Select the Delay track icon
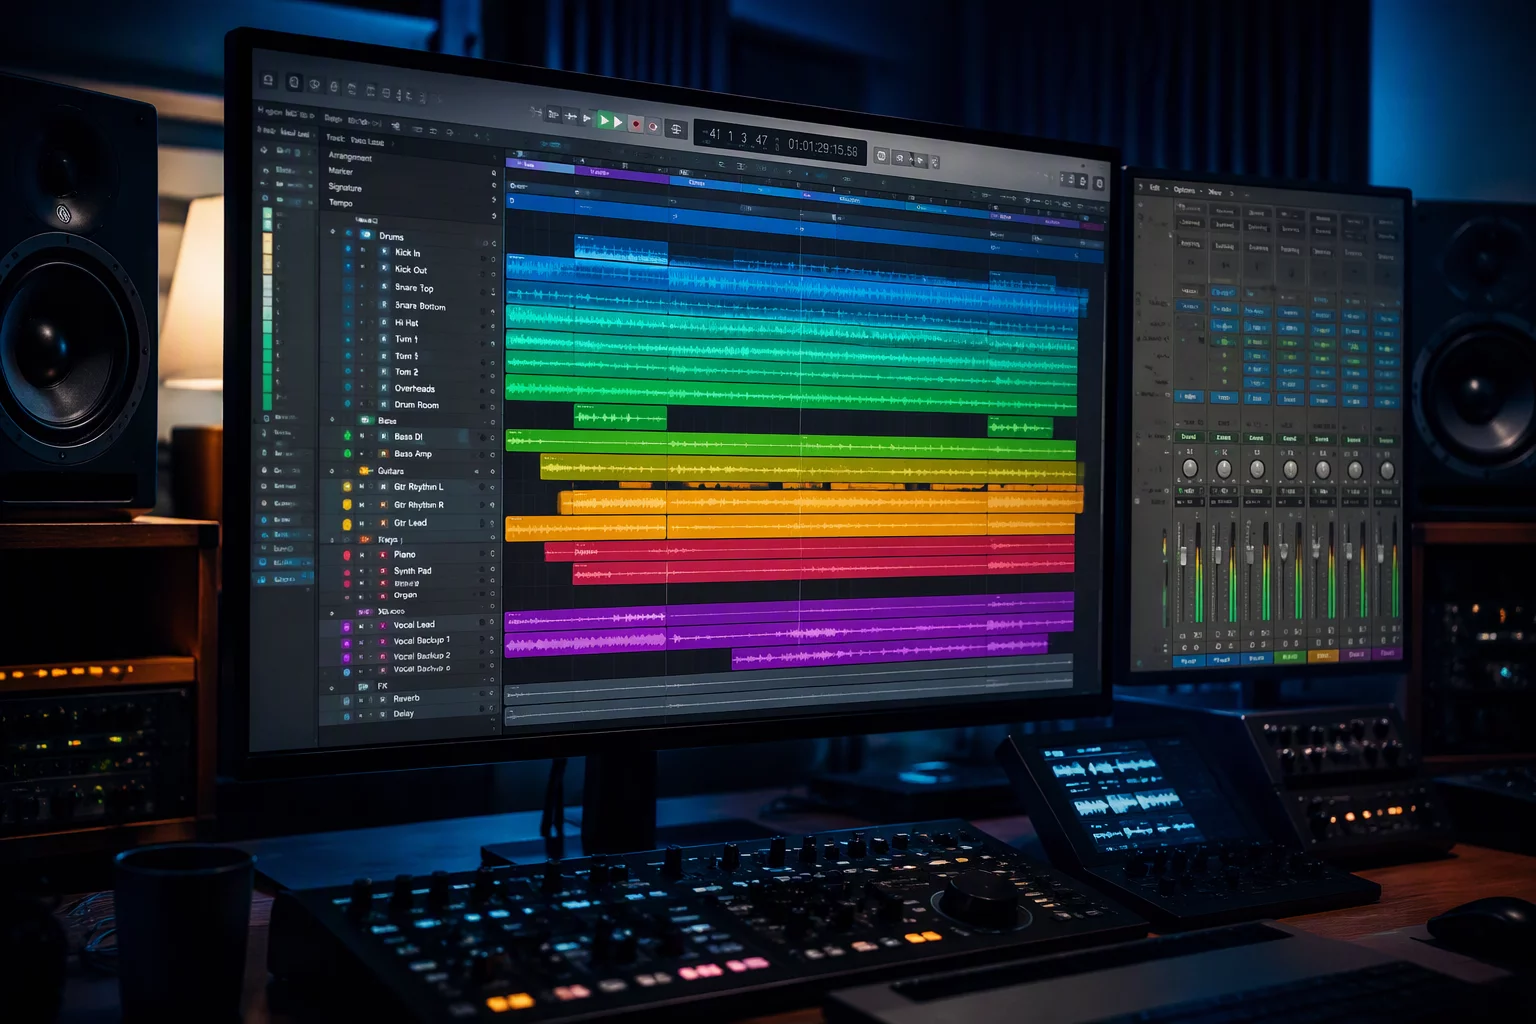The height and width of the screenshot is (1024, 1536). (x=382, y=714)
